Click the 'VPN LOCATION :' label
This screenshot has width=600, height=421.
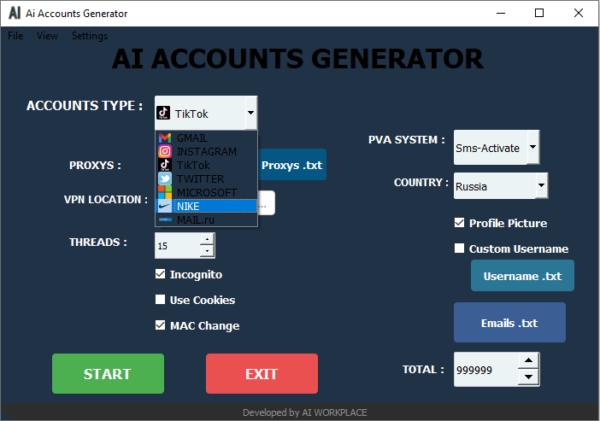coord(106,199)
